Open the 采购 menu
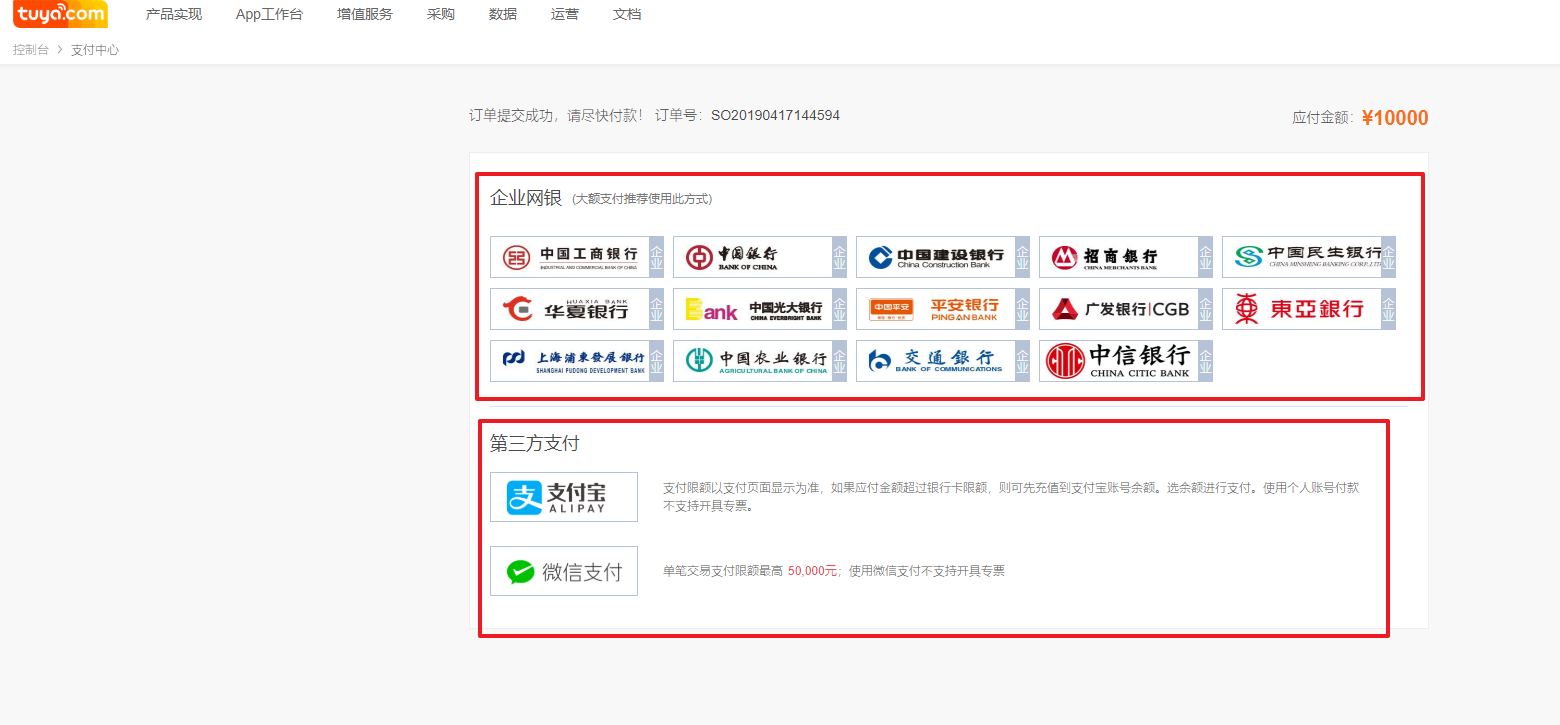Screen dimensions: 1560x725 (441, 14)
